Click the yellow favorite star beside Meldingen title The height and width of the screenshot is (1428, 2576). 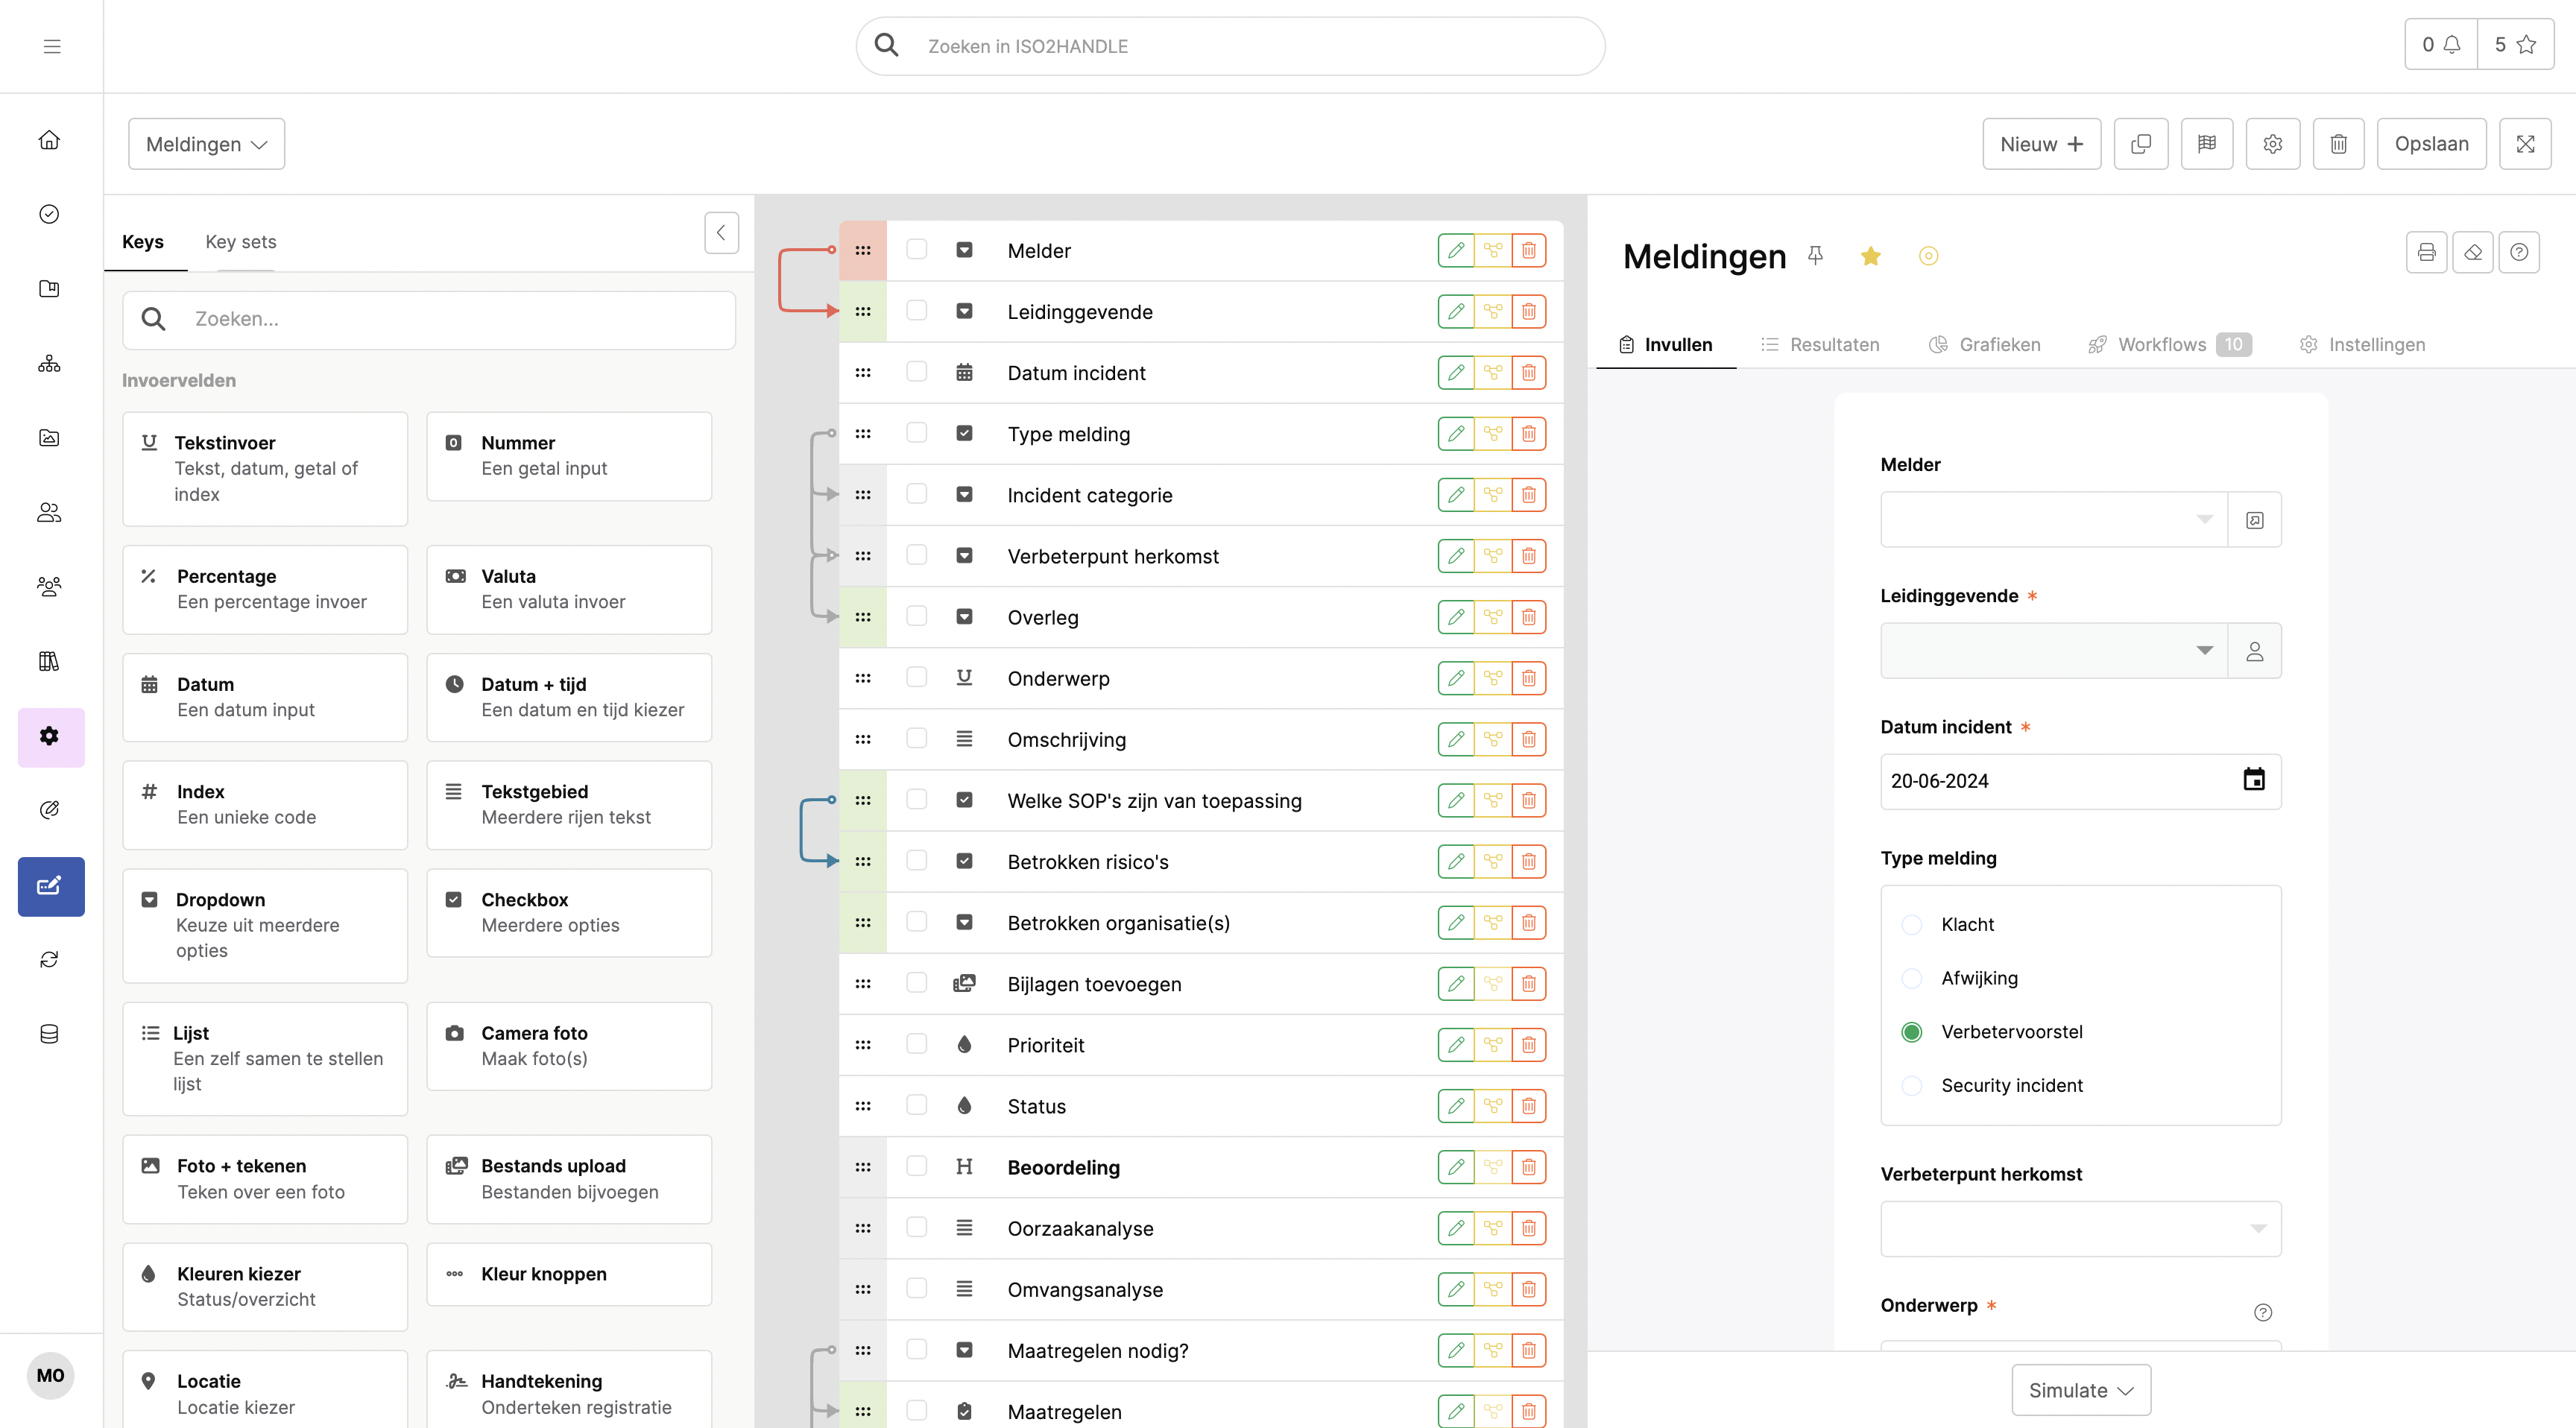[1870, 257]
